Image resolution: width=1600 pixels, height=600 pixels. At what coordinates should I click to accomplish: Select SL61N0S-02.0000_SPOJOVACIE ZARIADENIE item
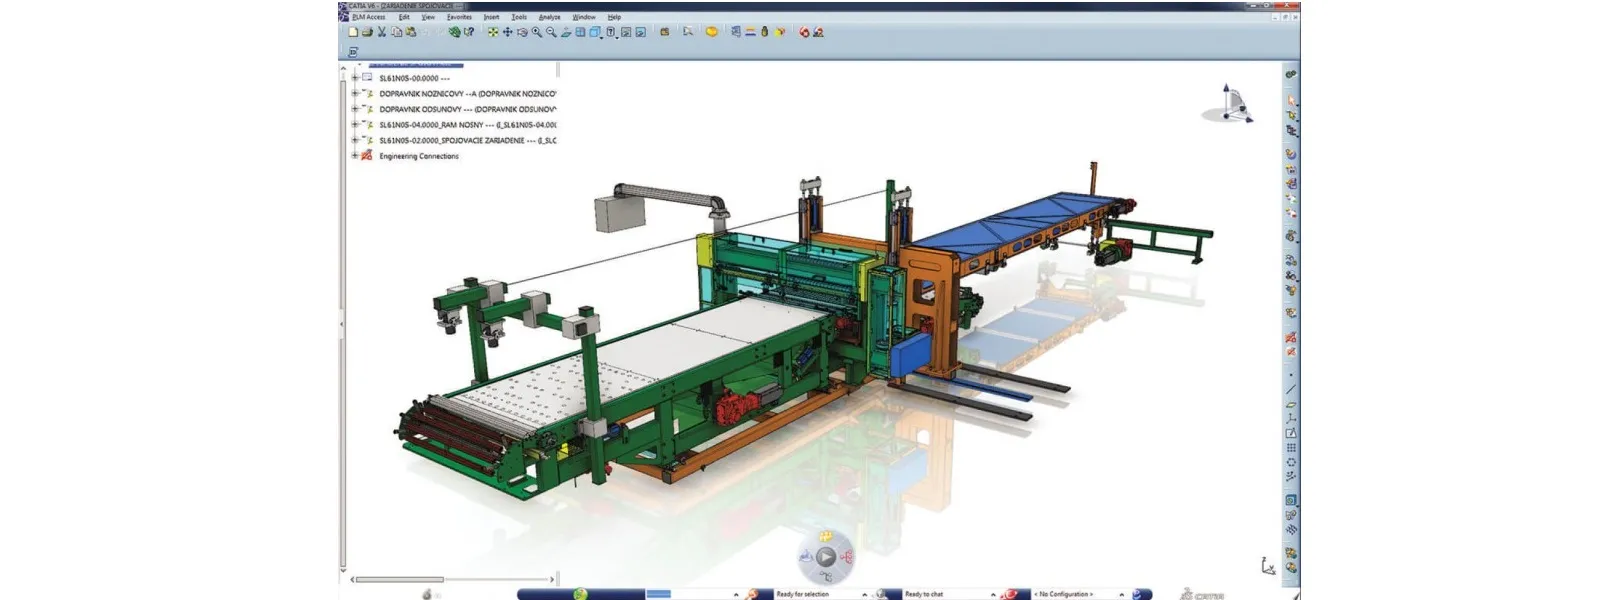click(467, 141)
